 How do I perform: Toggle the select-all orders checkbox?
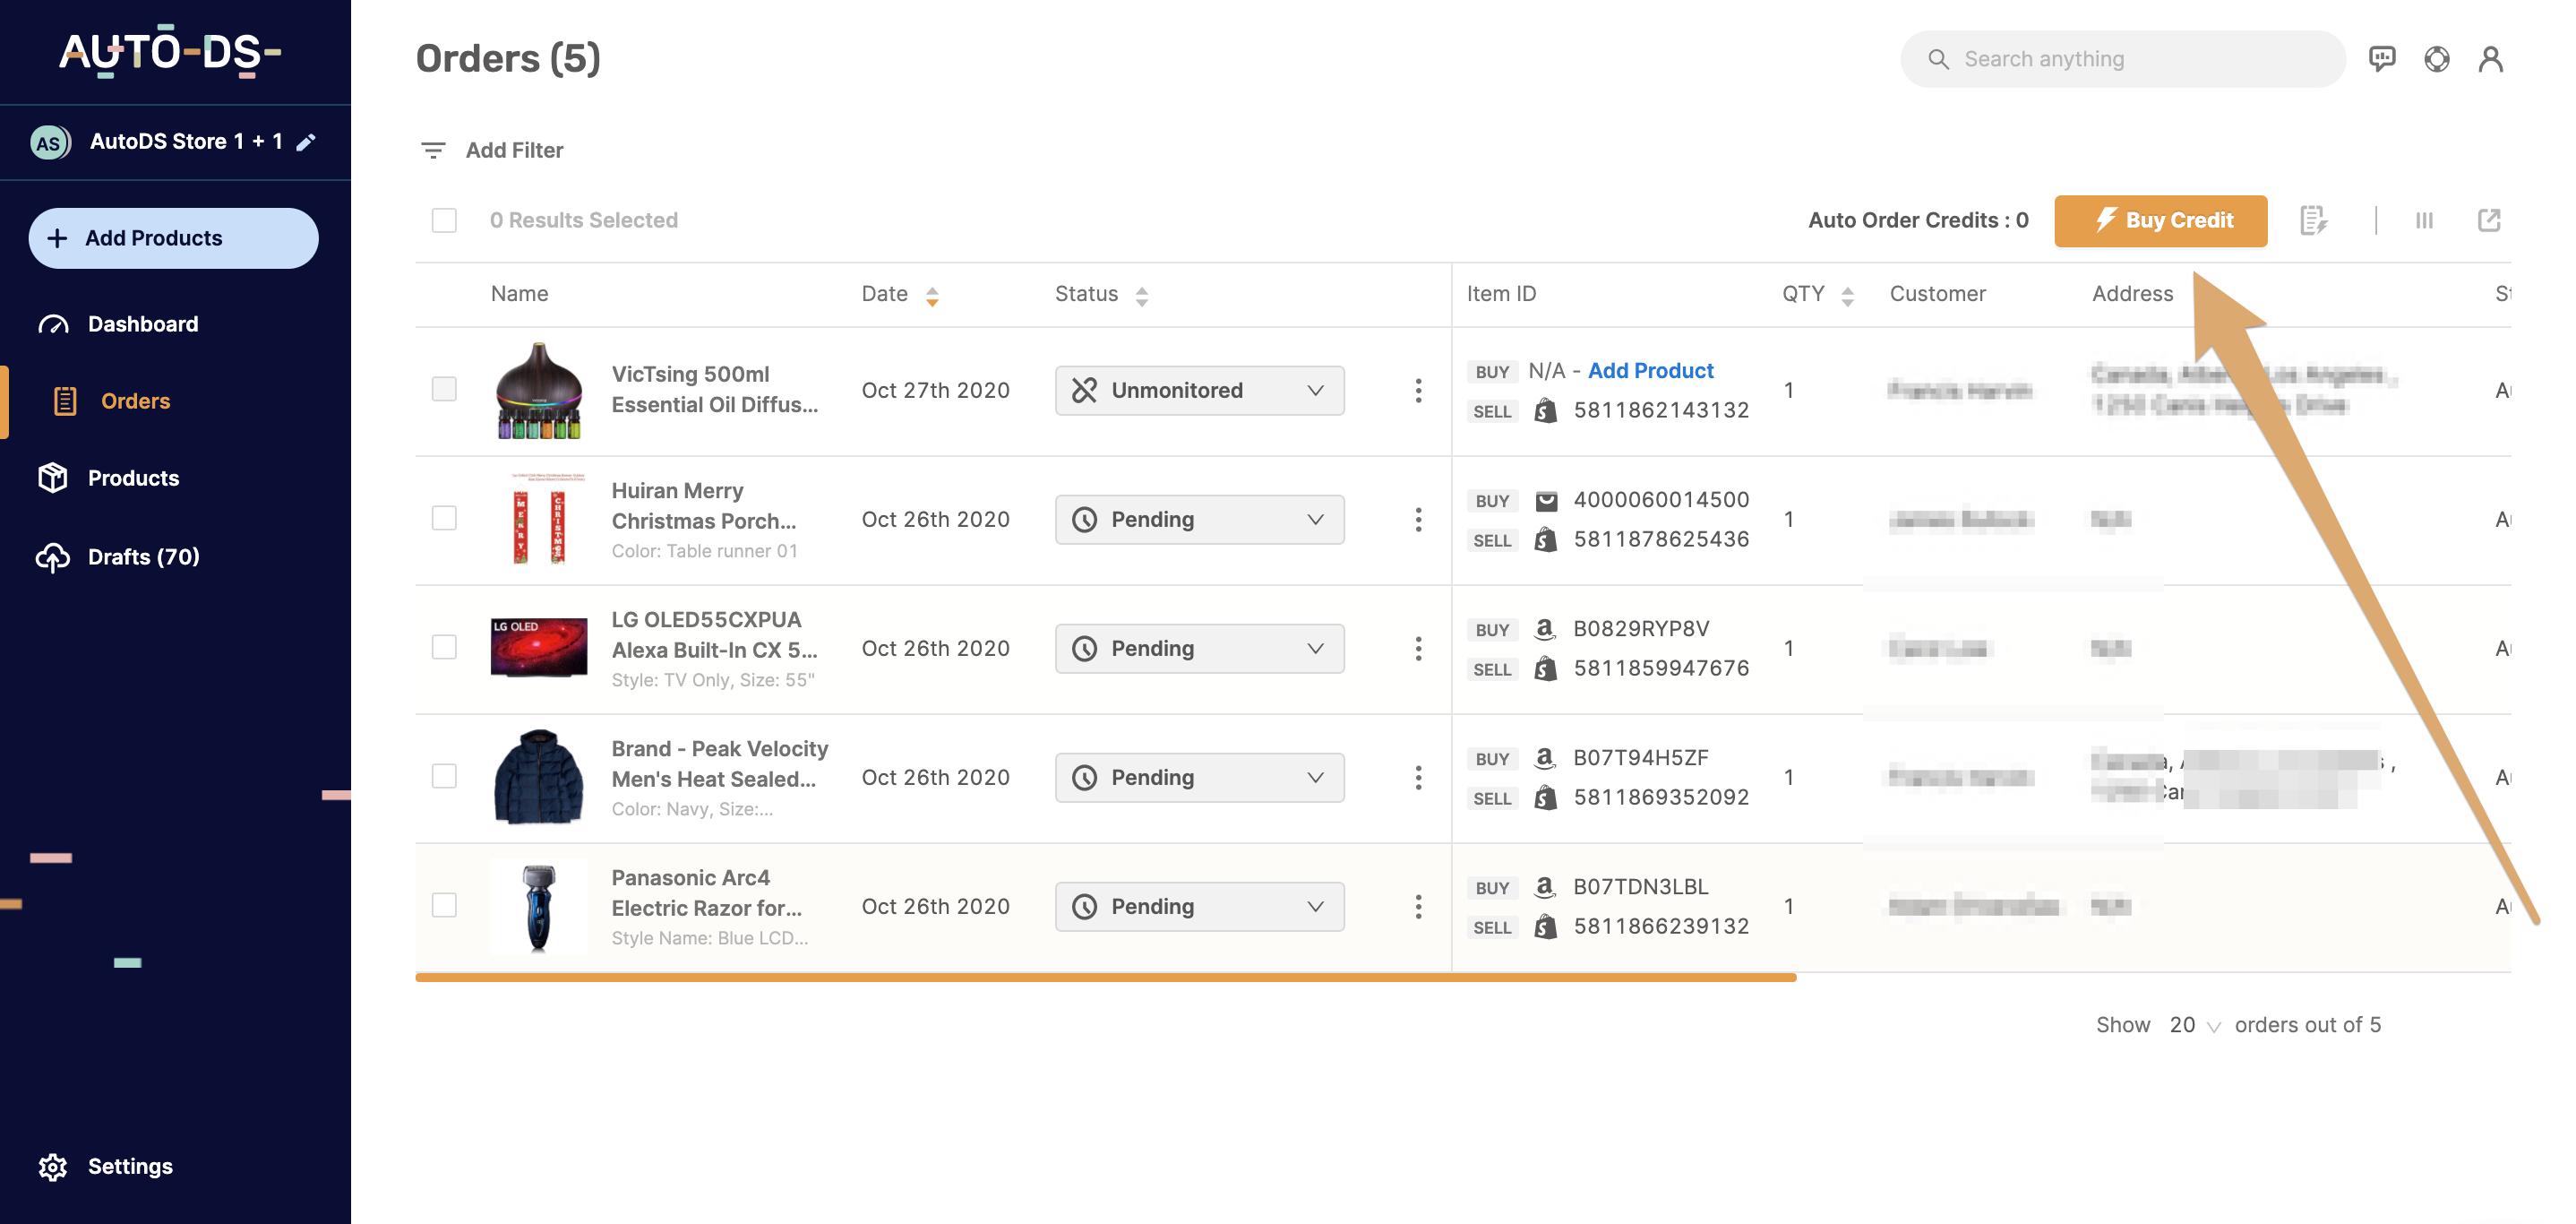444,220
